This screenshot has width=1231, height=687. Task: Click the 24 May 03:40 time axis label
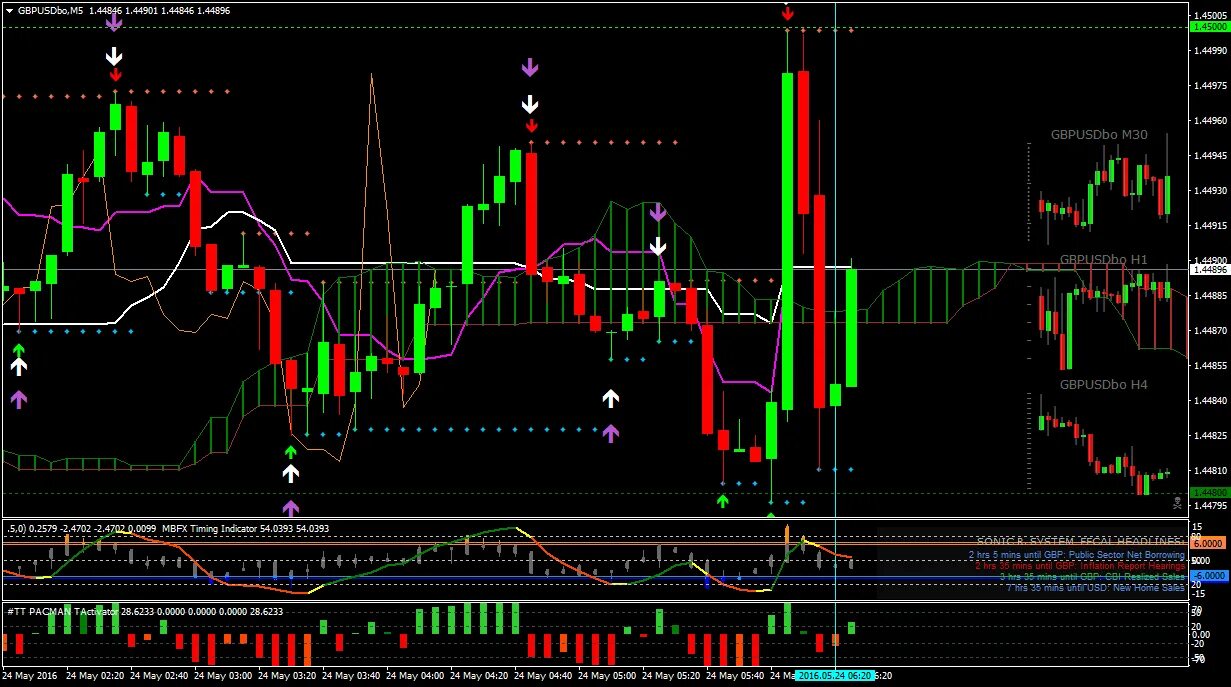pos(351,677)
